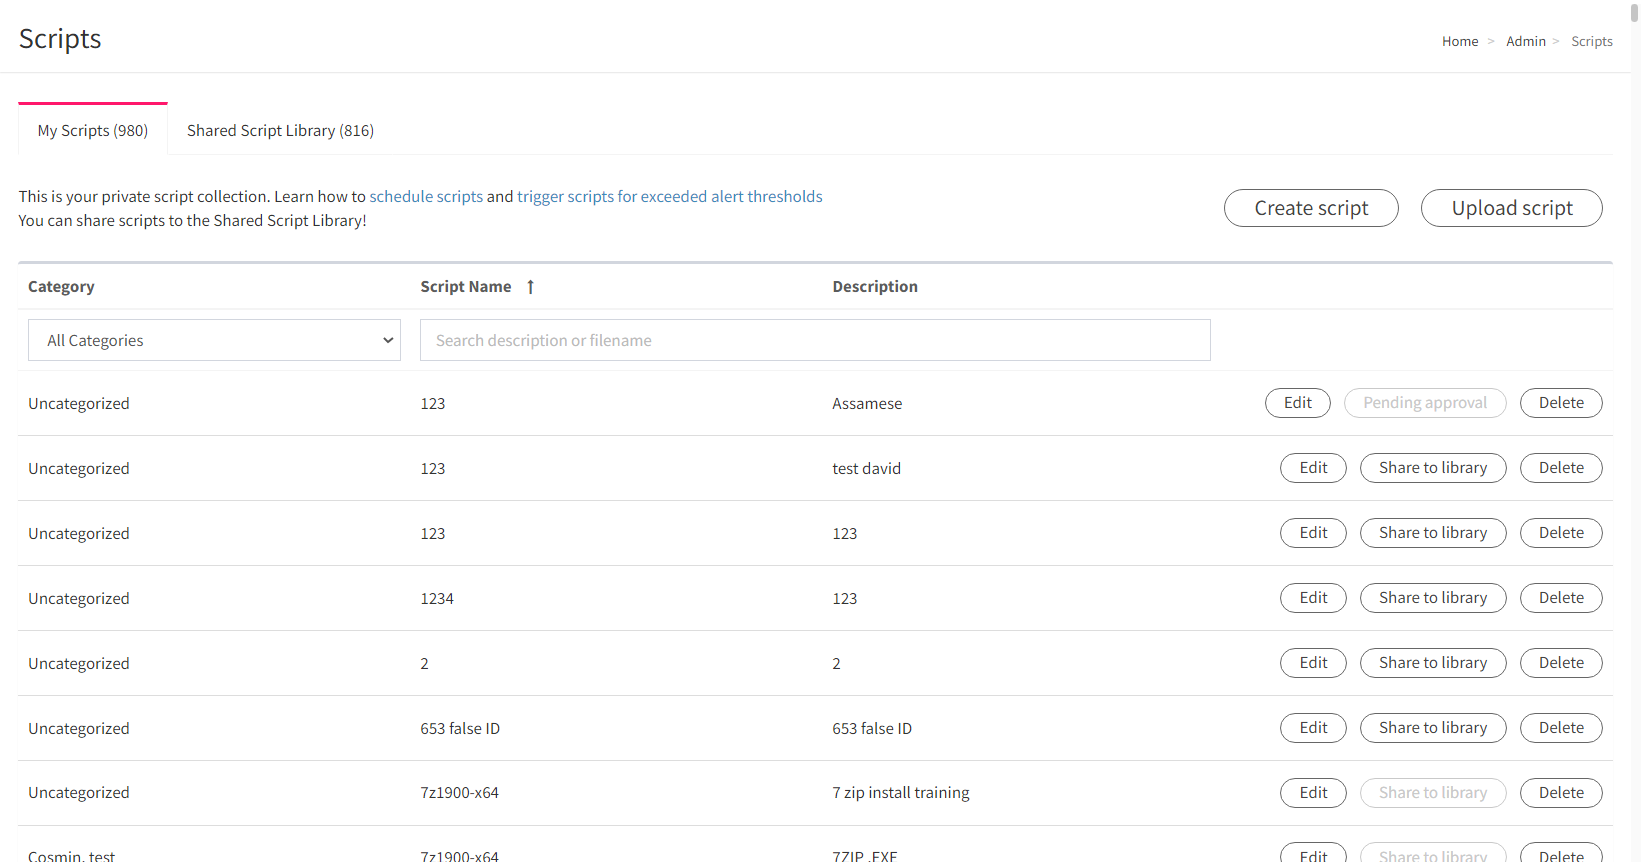The width and height of the screenshot is (1641, 862).
Task: Click the Upload script button
Action: [x=1512, y=208]
